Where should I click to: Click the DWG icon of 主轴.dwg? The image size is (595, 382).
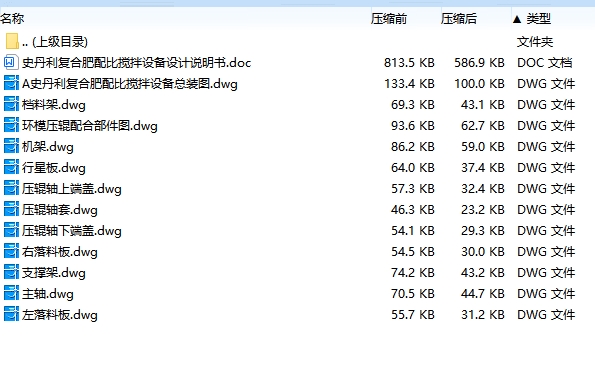click(11, 293)
